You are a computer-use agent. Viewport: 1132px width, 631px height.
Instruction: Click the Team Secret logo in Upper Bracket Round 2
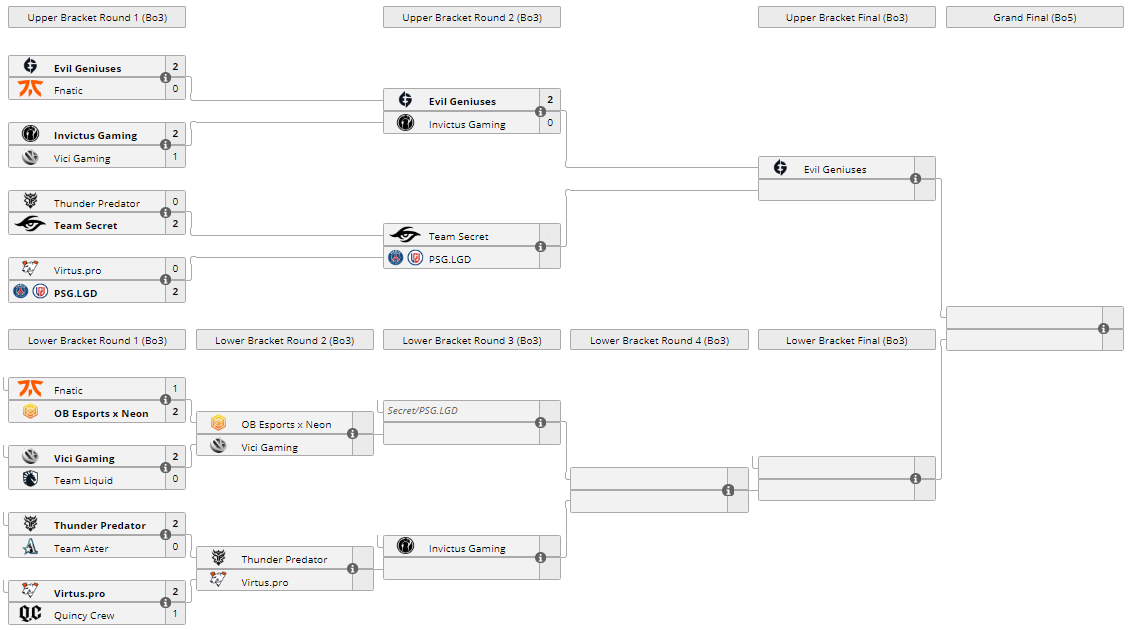click(405, 235)
